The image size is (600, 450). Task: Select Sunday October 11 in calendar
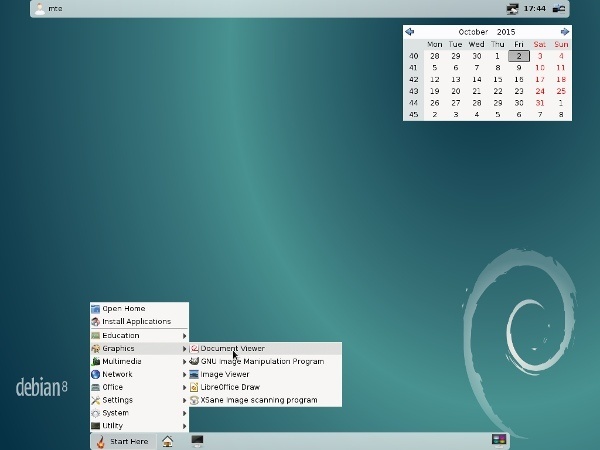[x=561, y=68]
